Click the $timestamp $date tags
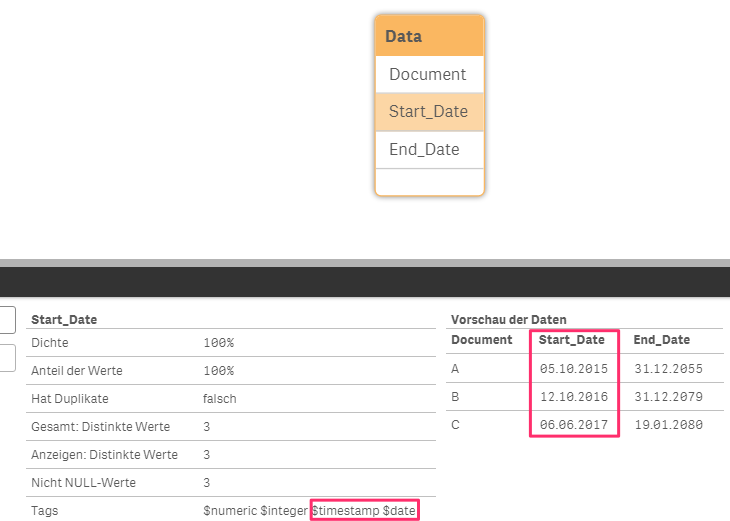 364,511
